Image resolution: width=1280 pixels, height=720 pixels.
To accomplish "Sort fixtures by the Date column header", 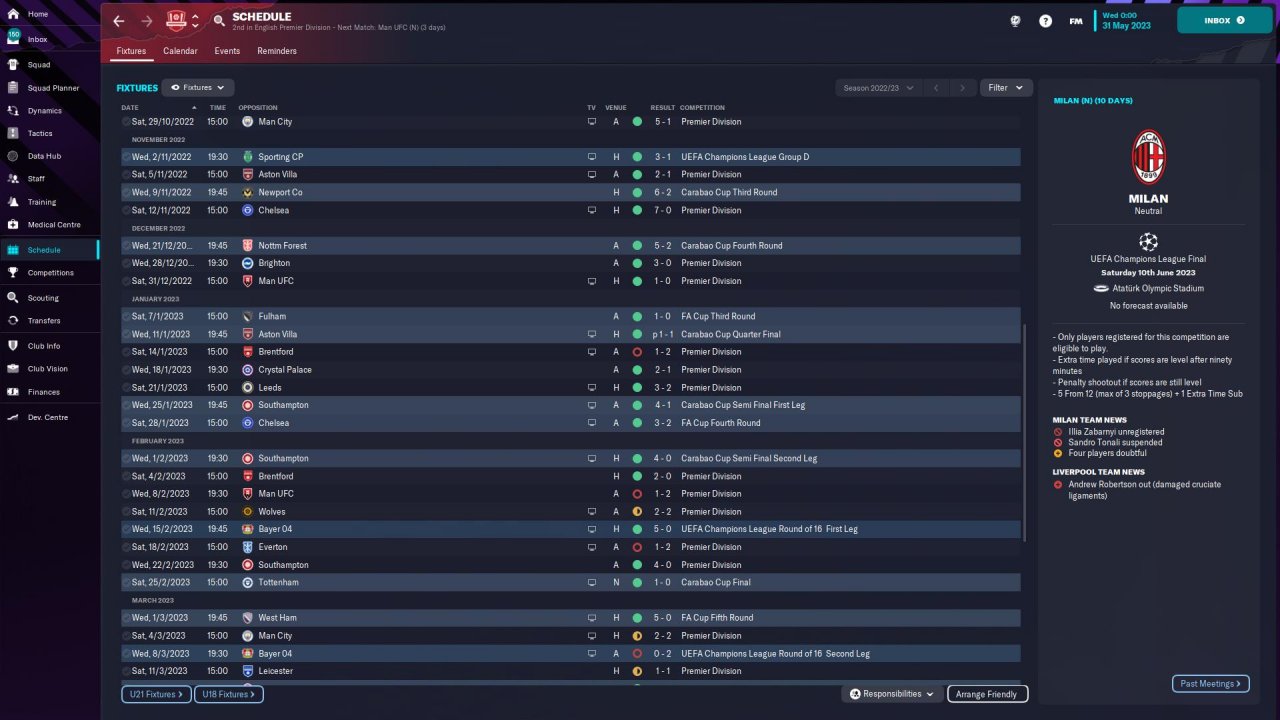I will (x=130, y=107).
